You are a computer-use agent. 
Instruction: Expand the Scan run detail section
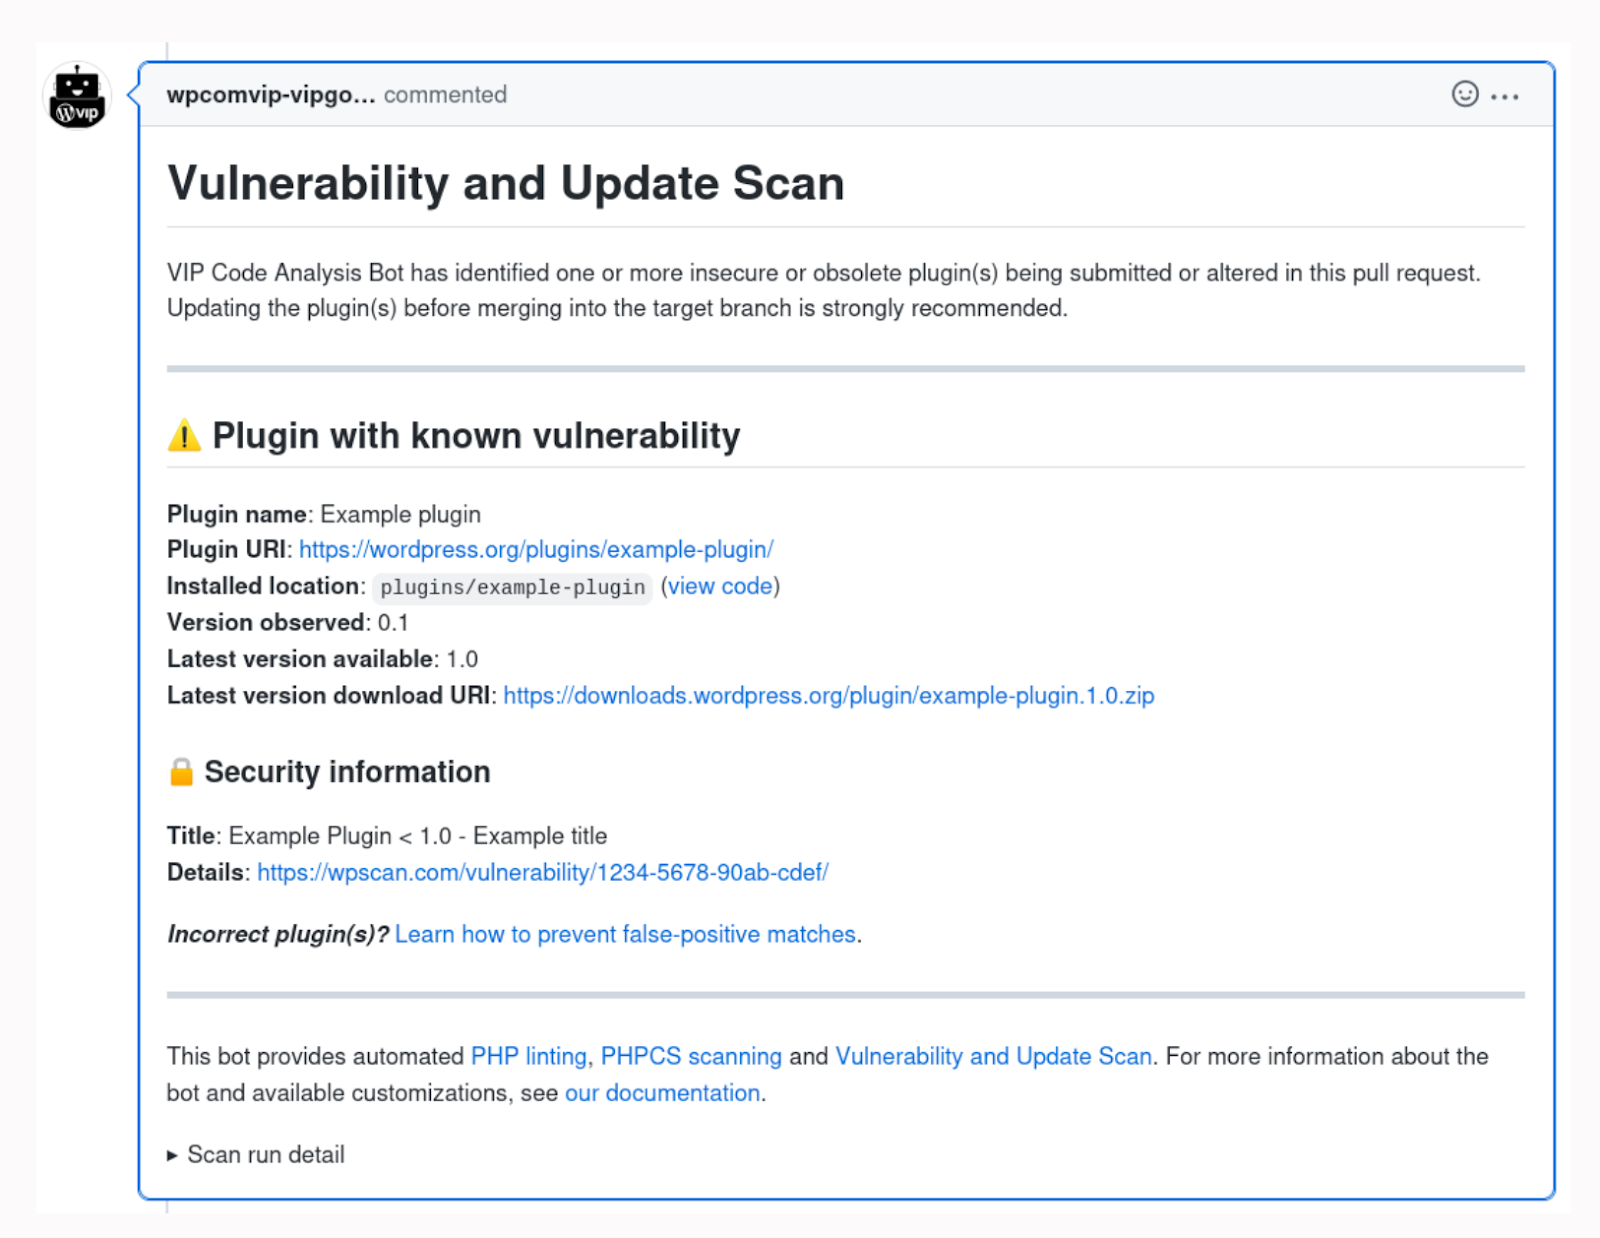point(264,1155)
